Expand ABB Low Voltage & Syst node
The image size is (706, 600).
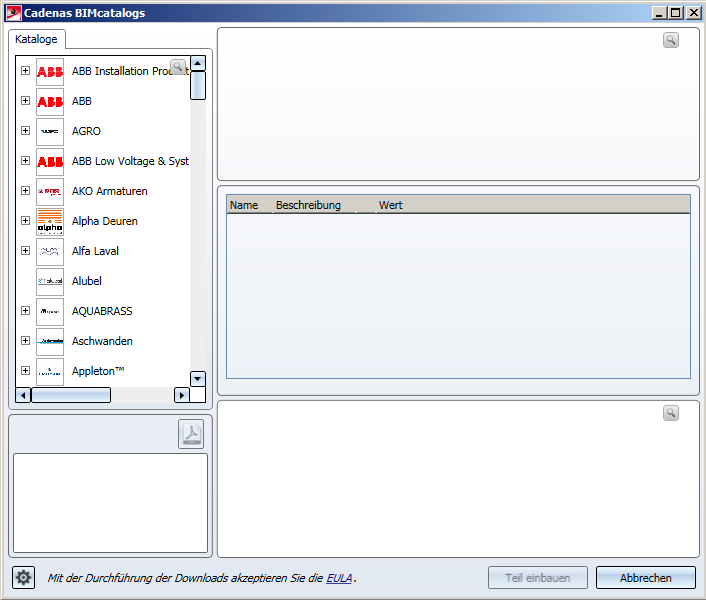click(x=26, y=161)
